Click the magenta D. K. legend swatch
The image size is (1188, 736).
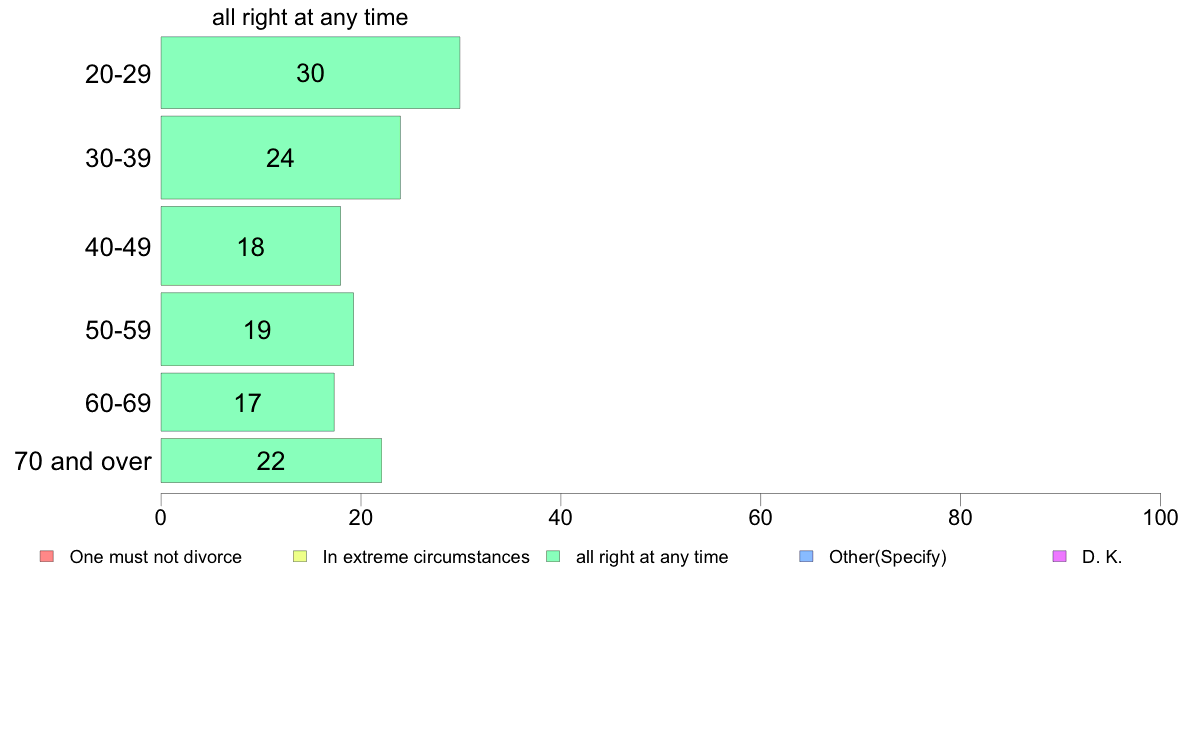pyautogui.click(x=1059, y=556)
